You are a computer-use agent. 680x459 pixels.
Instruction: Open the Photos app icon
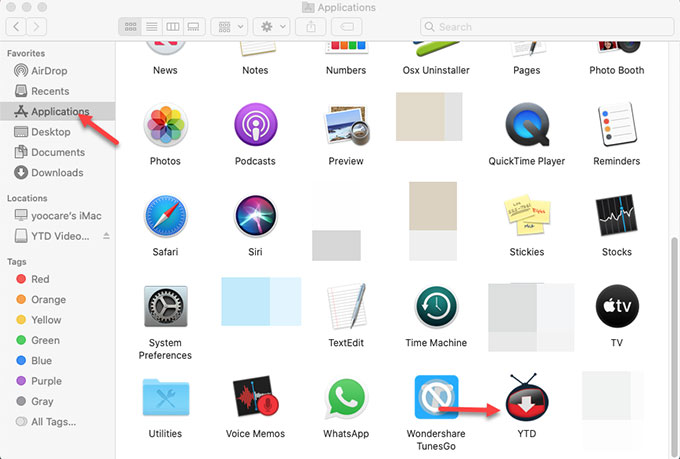tap(165, 125)
